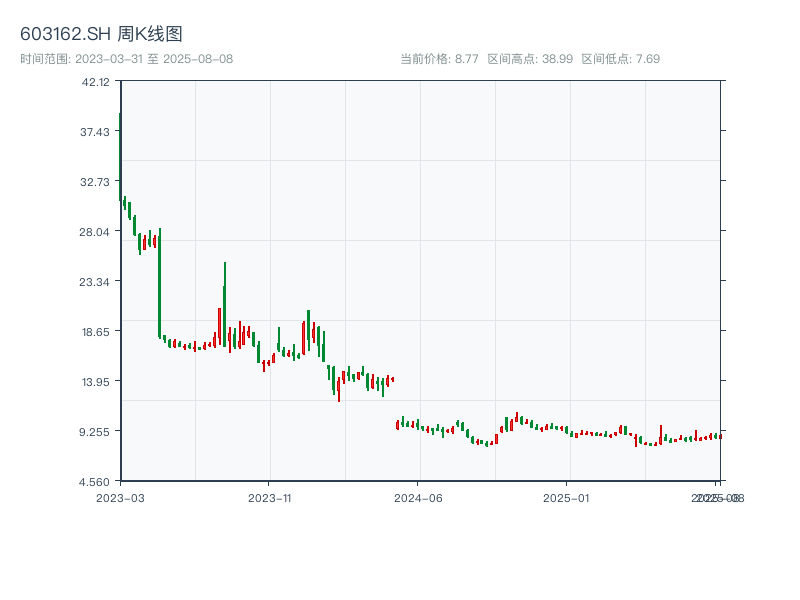Click the 42.12 y-axis tick label

click(96, 82)
